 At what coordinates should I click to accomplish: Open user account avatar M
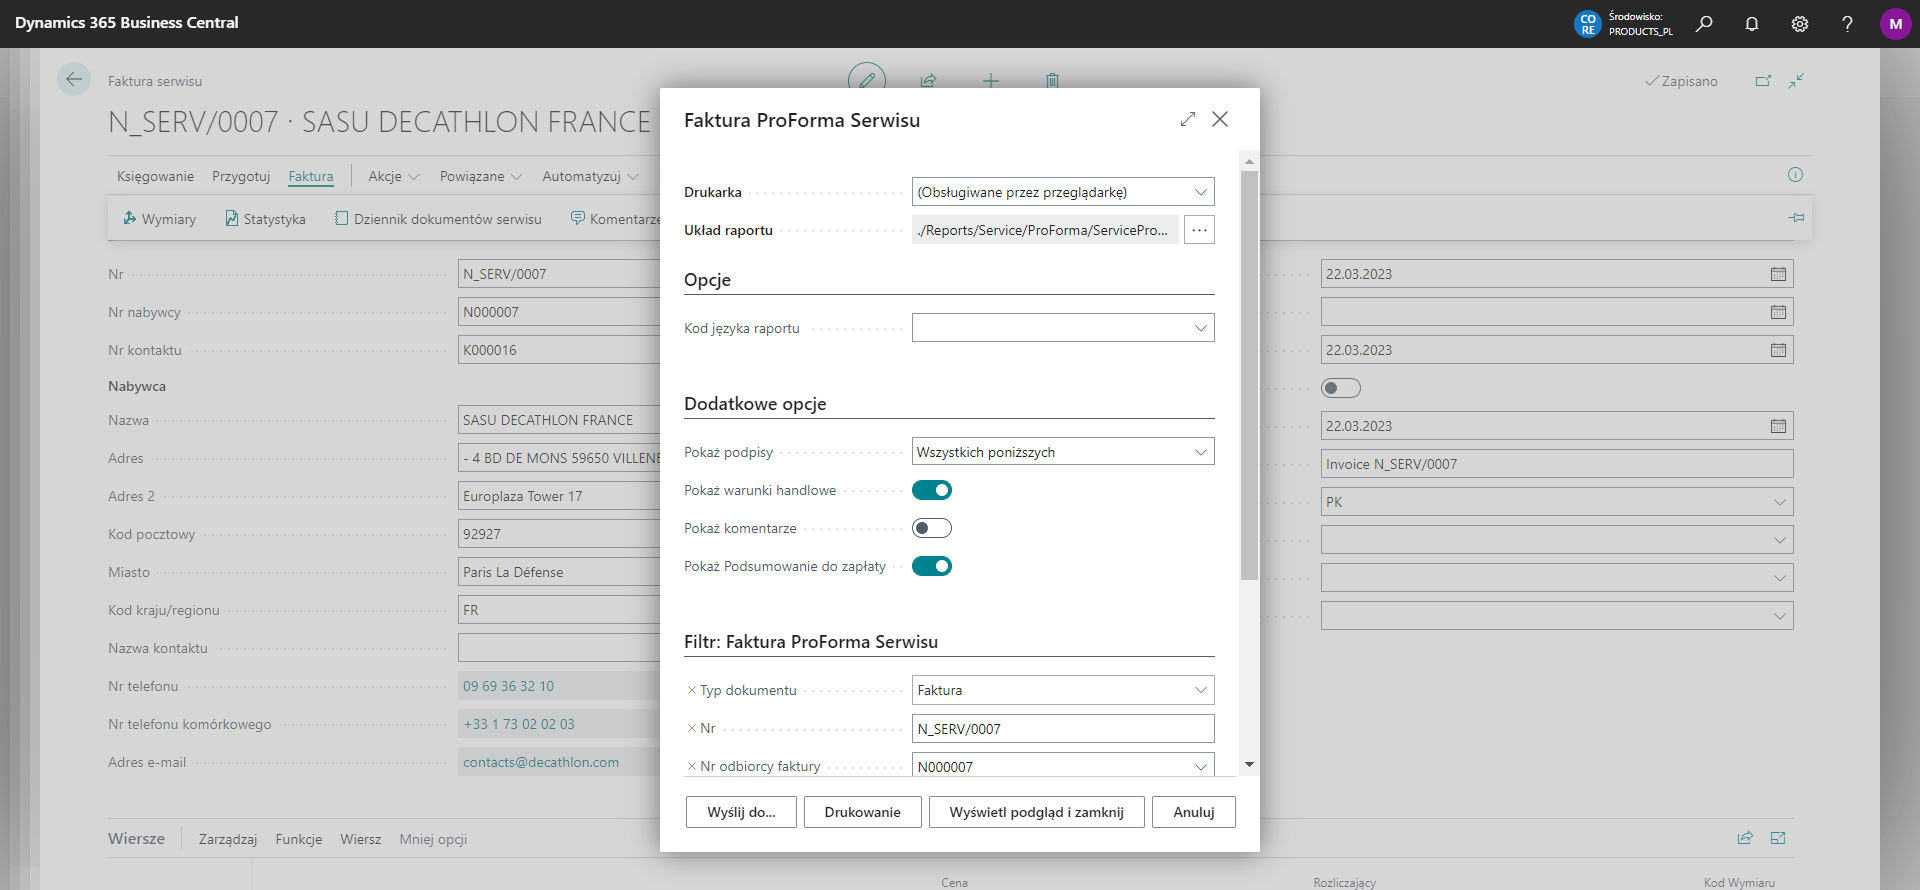[x=1895, y=24]
